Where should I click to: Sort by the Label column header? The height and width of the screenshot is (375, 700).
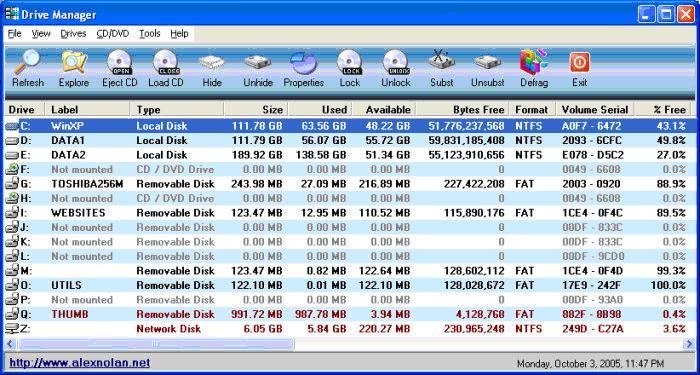88,109
